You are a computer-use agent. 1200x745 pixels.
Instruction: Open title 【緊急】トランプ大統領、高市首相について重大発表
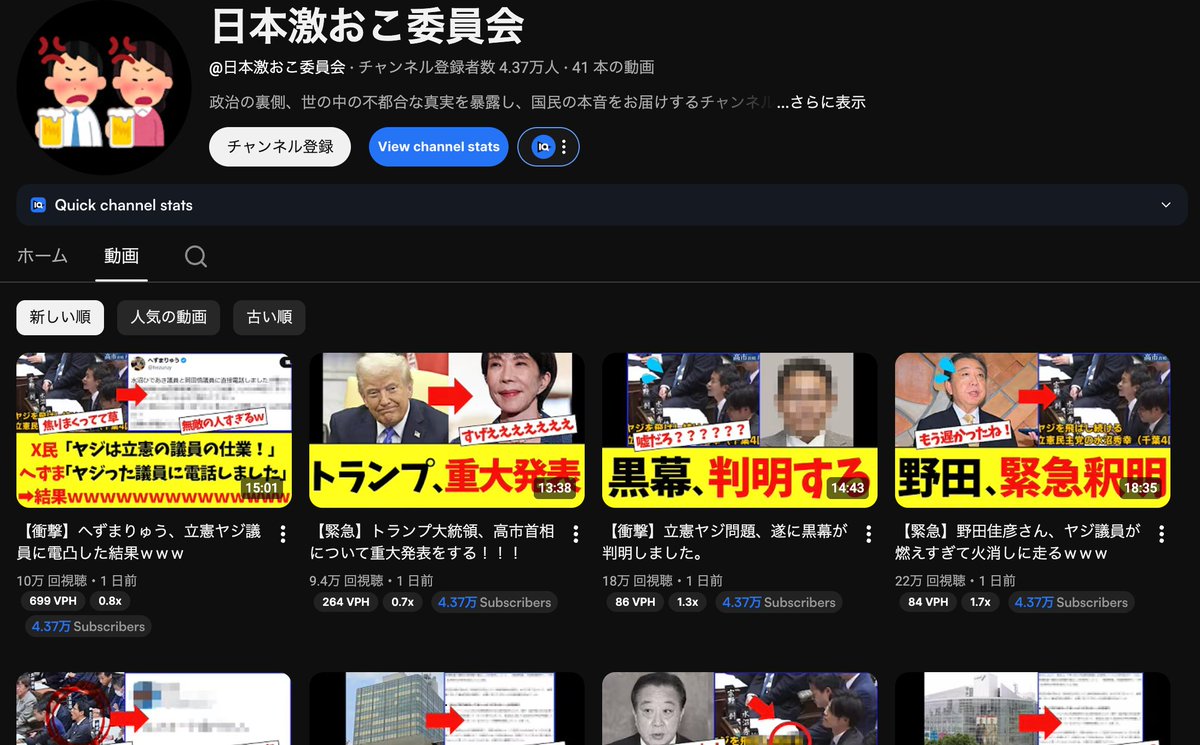pyautogui.click(x=430, y=541)
